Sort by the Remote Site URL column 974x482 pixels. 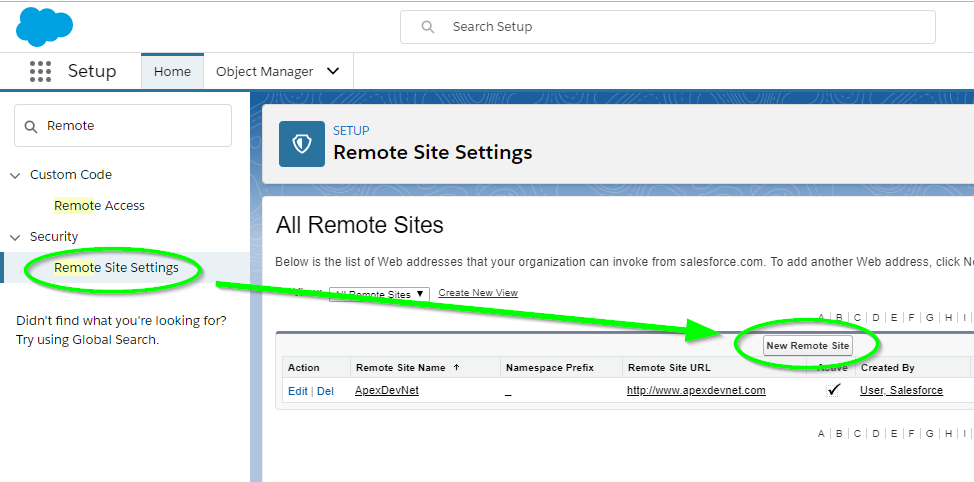point(669,368)
